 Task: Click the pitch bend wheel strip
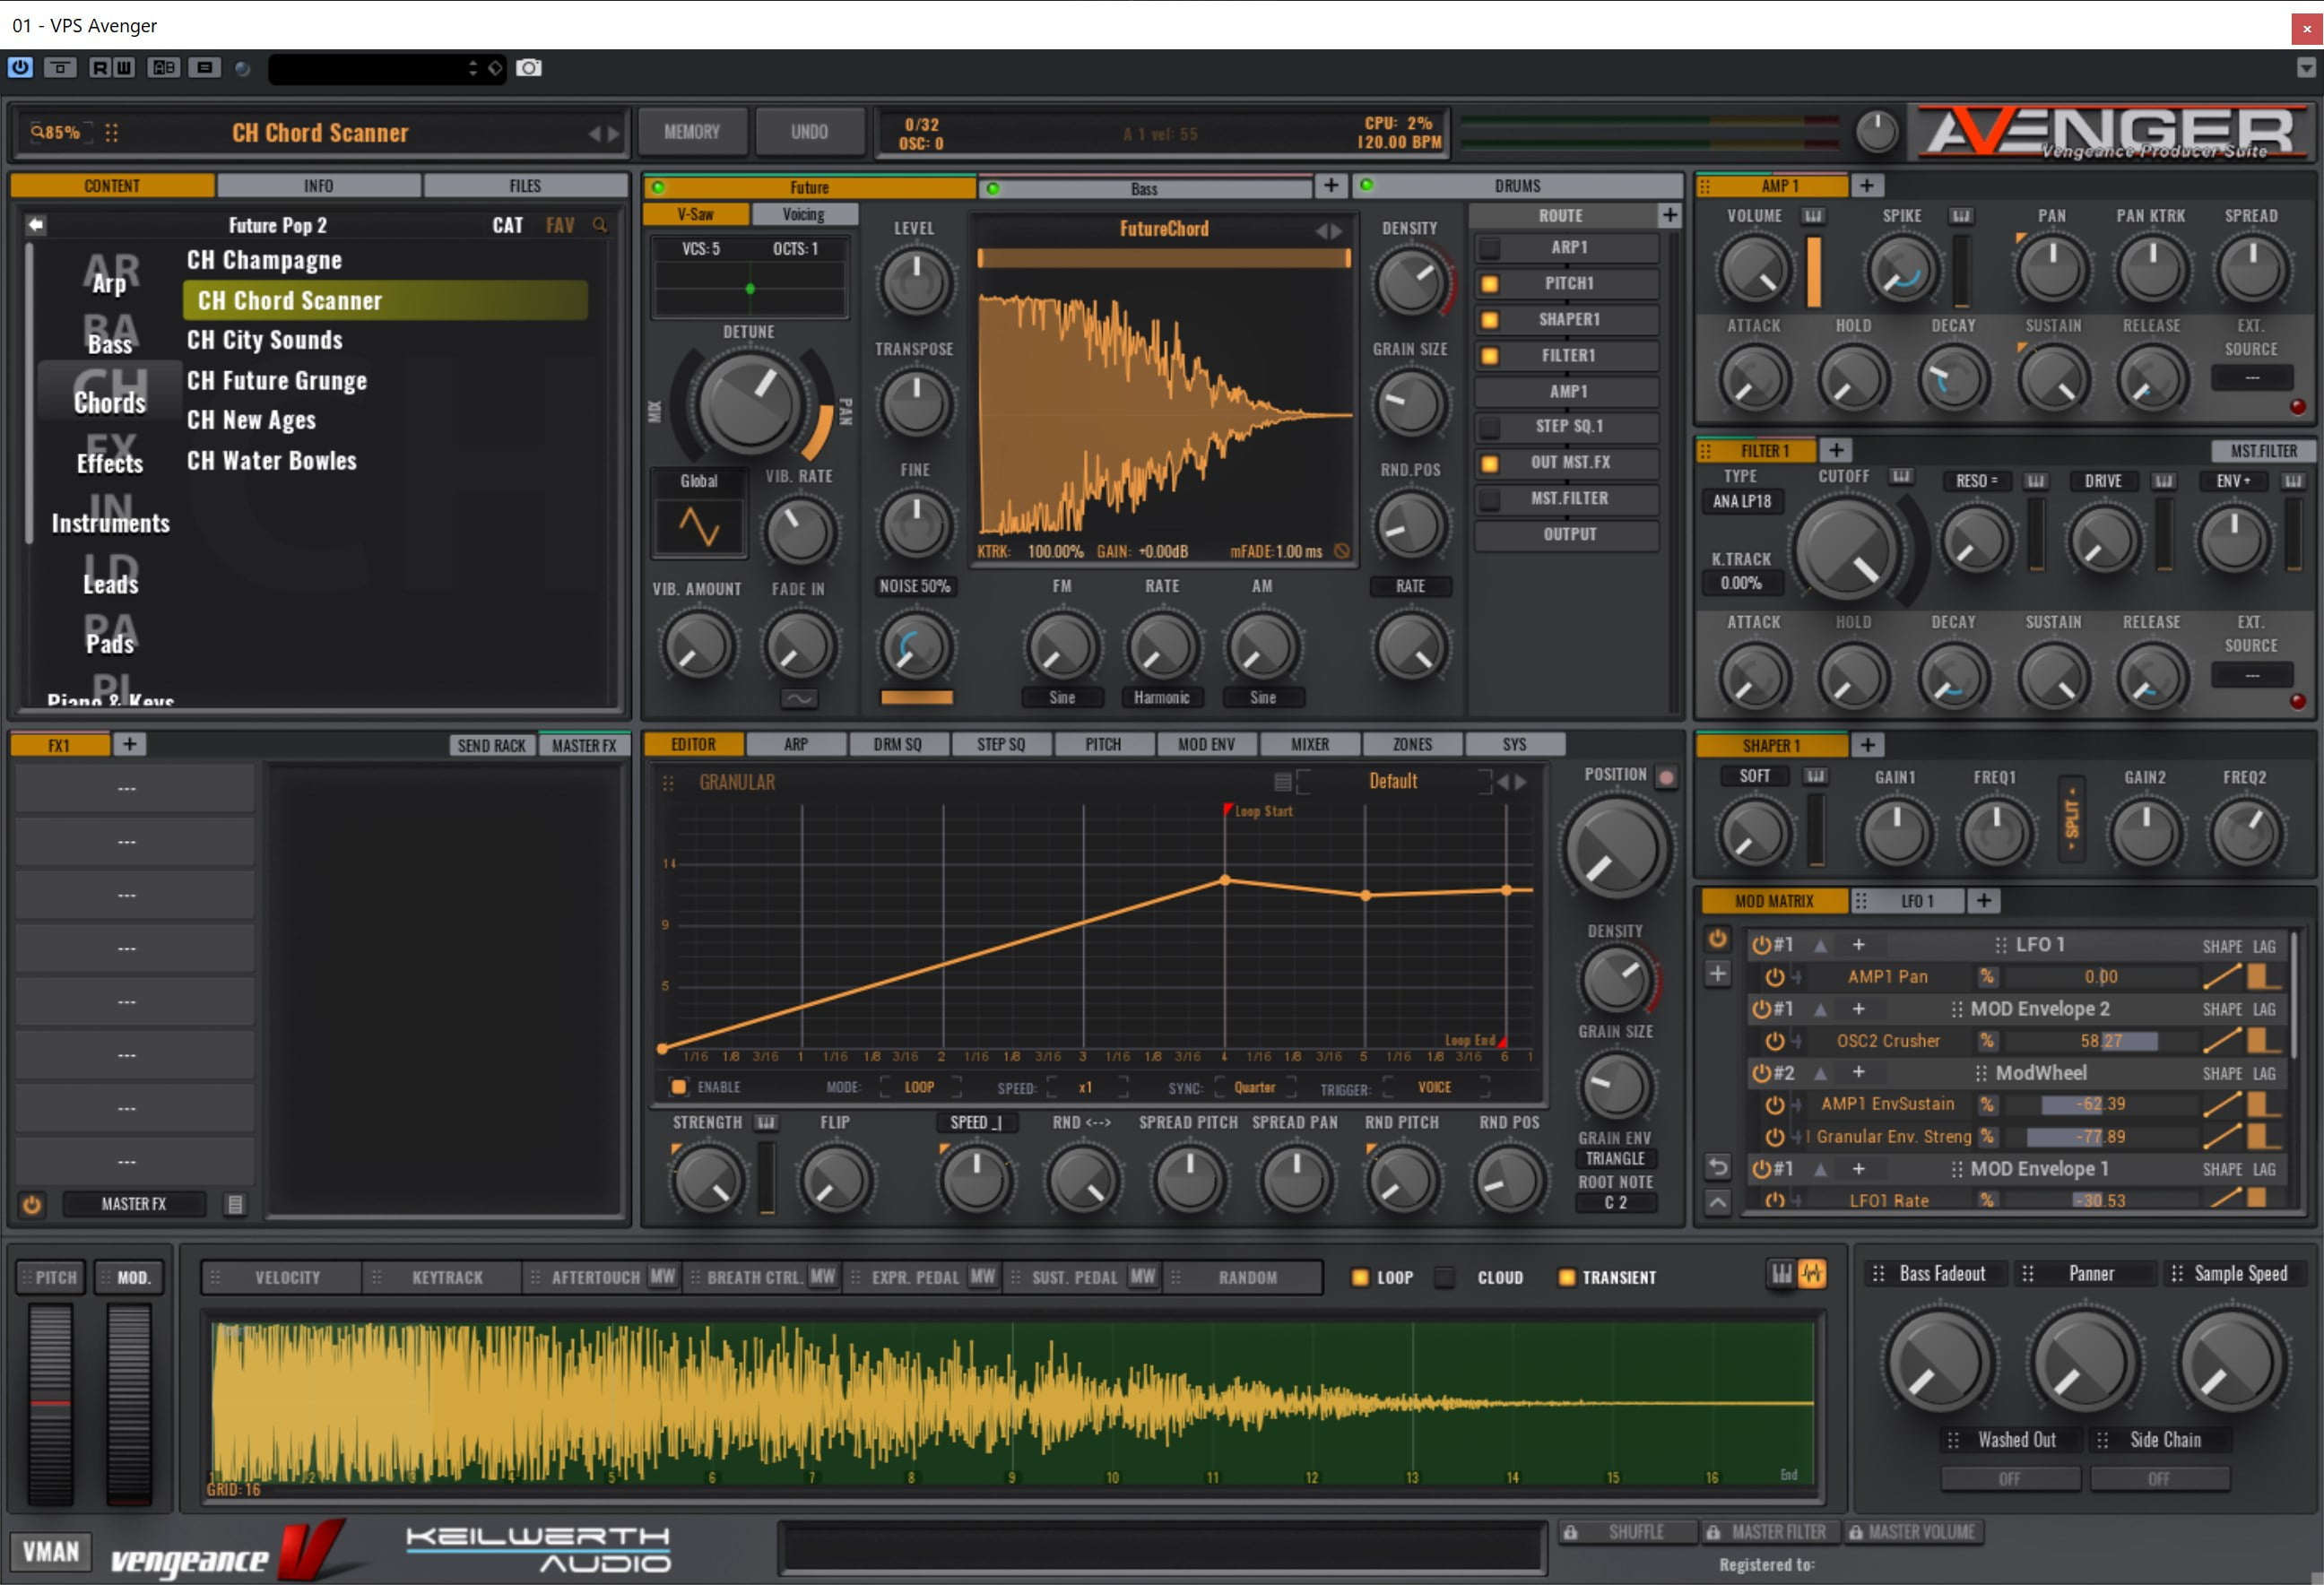[50, 1402]
